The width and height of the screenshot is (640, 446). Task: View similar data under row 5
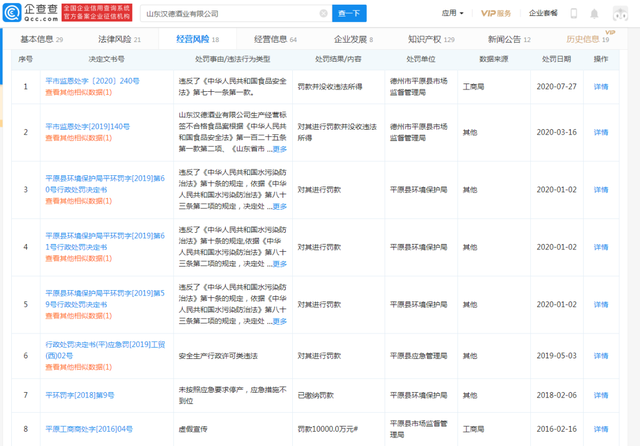(78, 316)
